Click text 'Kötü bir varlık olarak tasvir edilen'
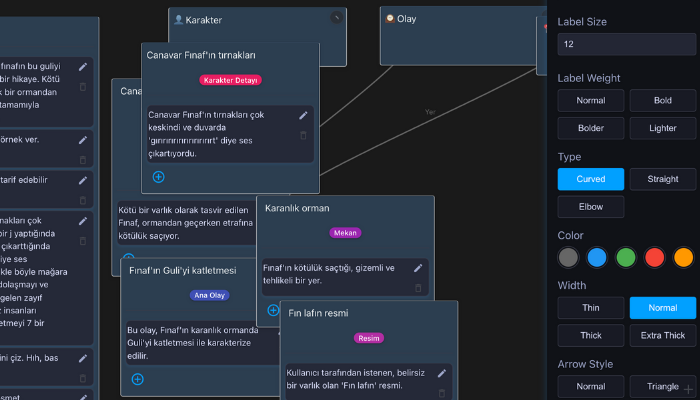This screenshot has width=700, height=400. 183,210
